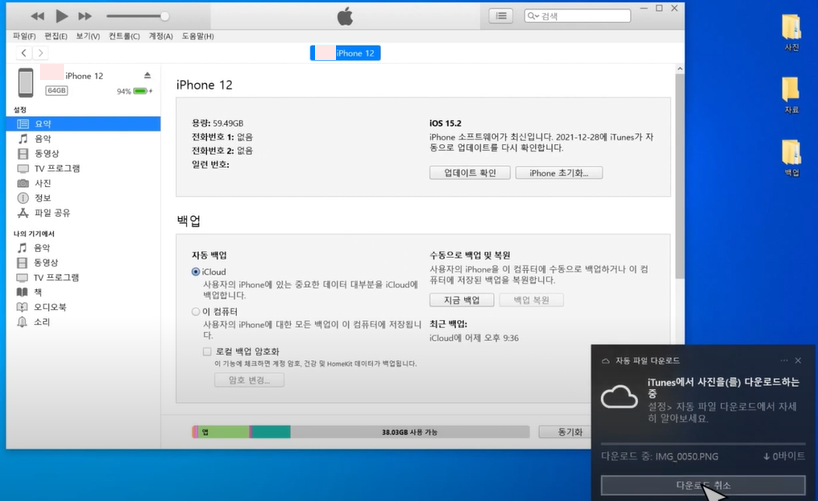Open the list view icon near search
This screenshot has width=818, height=501.
(501, 16)
